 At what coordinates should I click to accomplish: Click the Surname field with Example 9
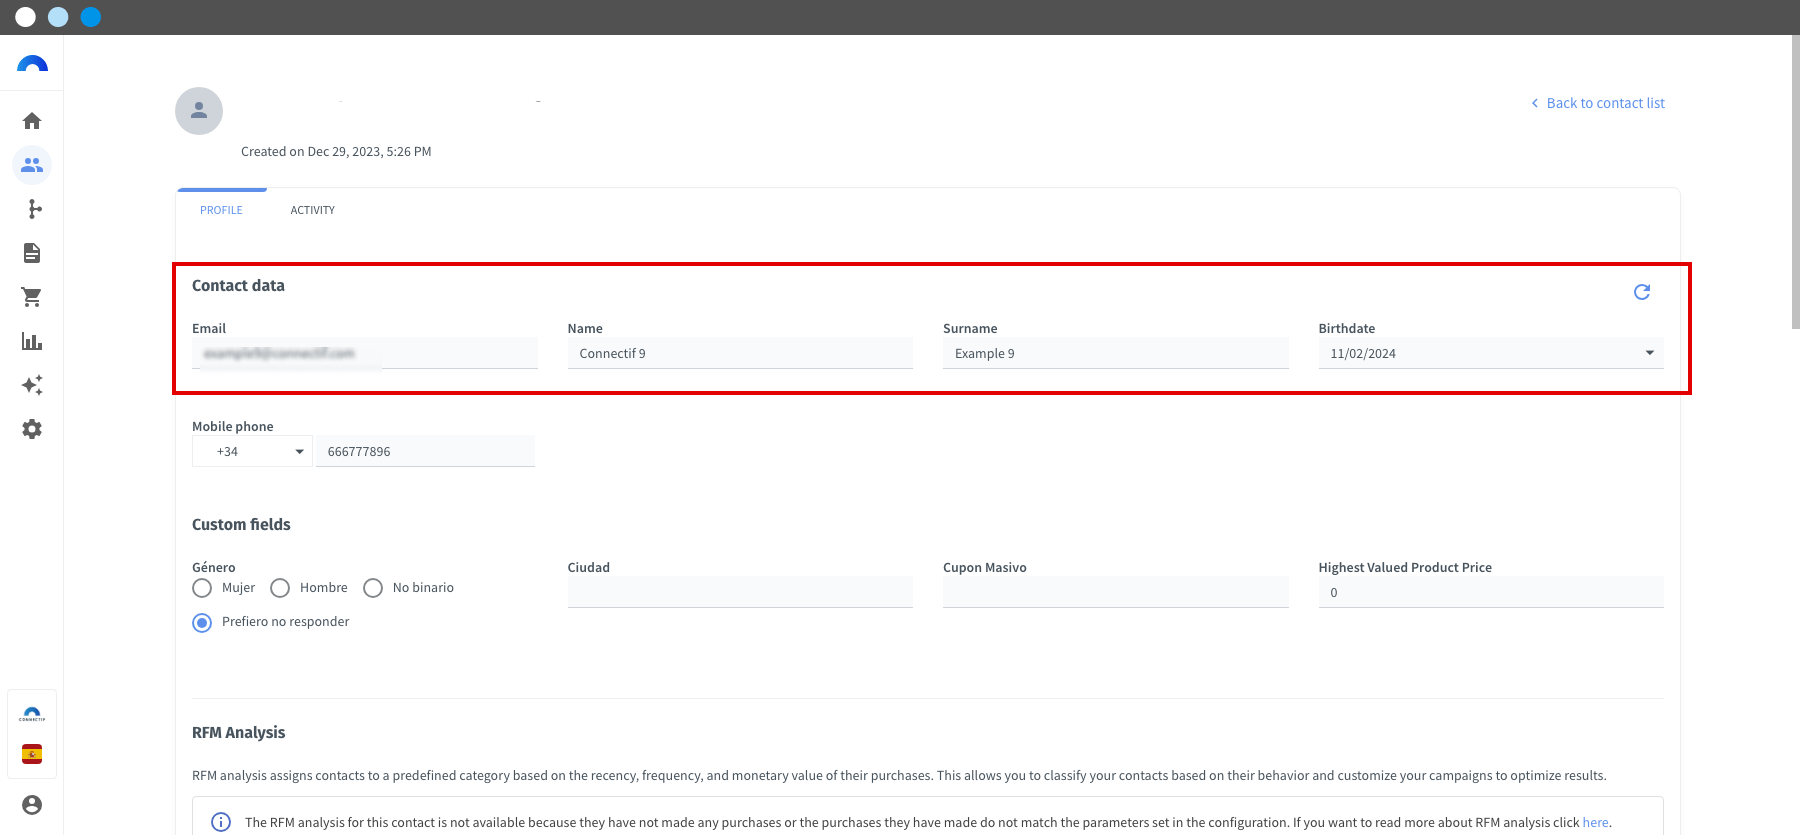[x=1116, y=353]
